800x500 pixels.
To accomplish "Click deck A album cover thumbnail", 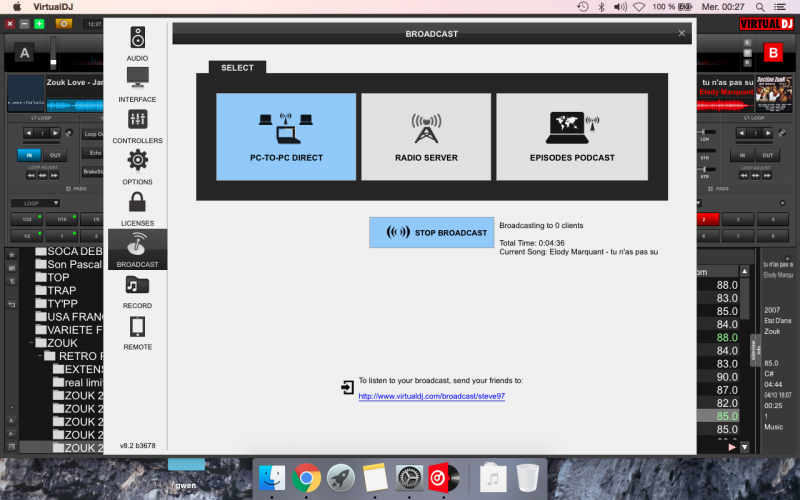I will coord(26,93).
